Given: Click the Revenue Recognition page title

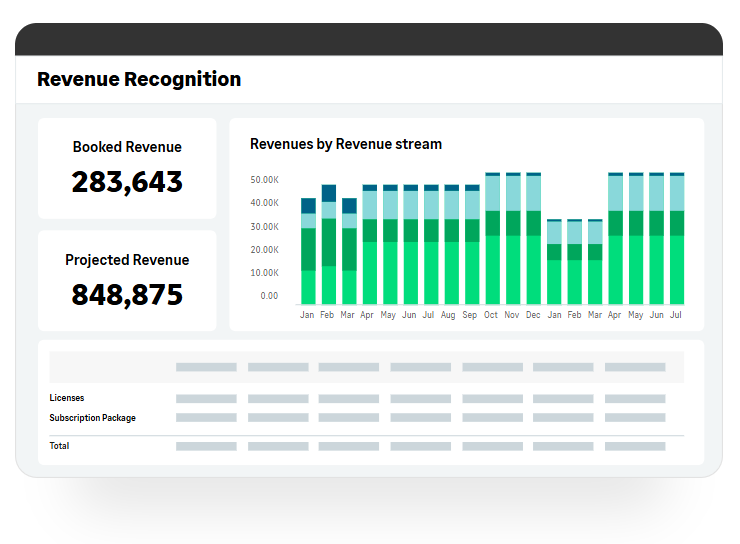Looking at the screenshot, I should click(x=139, y=79).
